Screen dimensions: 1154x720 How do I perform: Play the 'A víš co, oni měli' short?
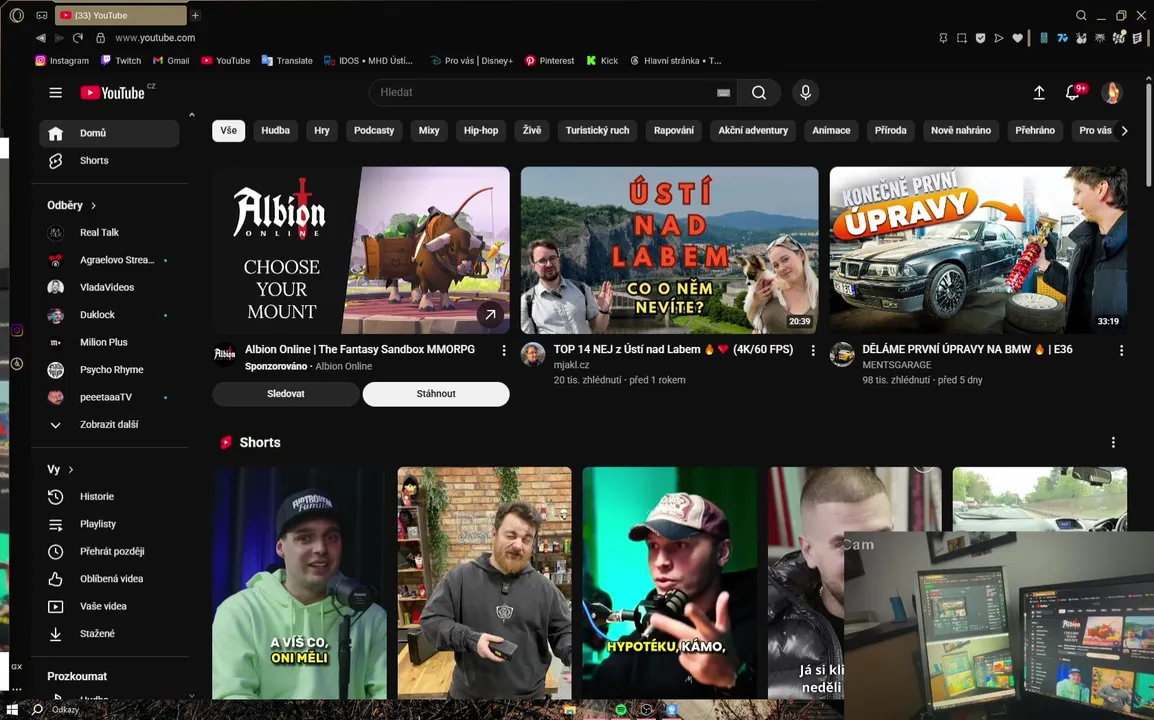tap(299, 583)
